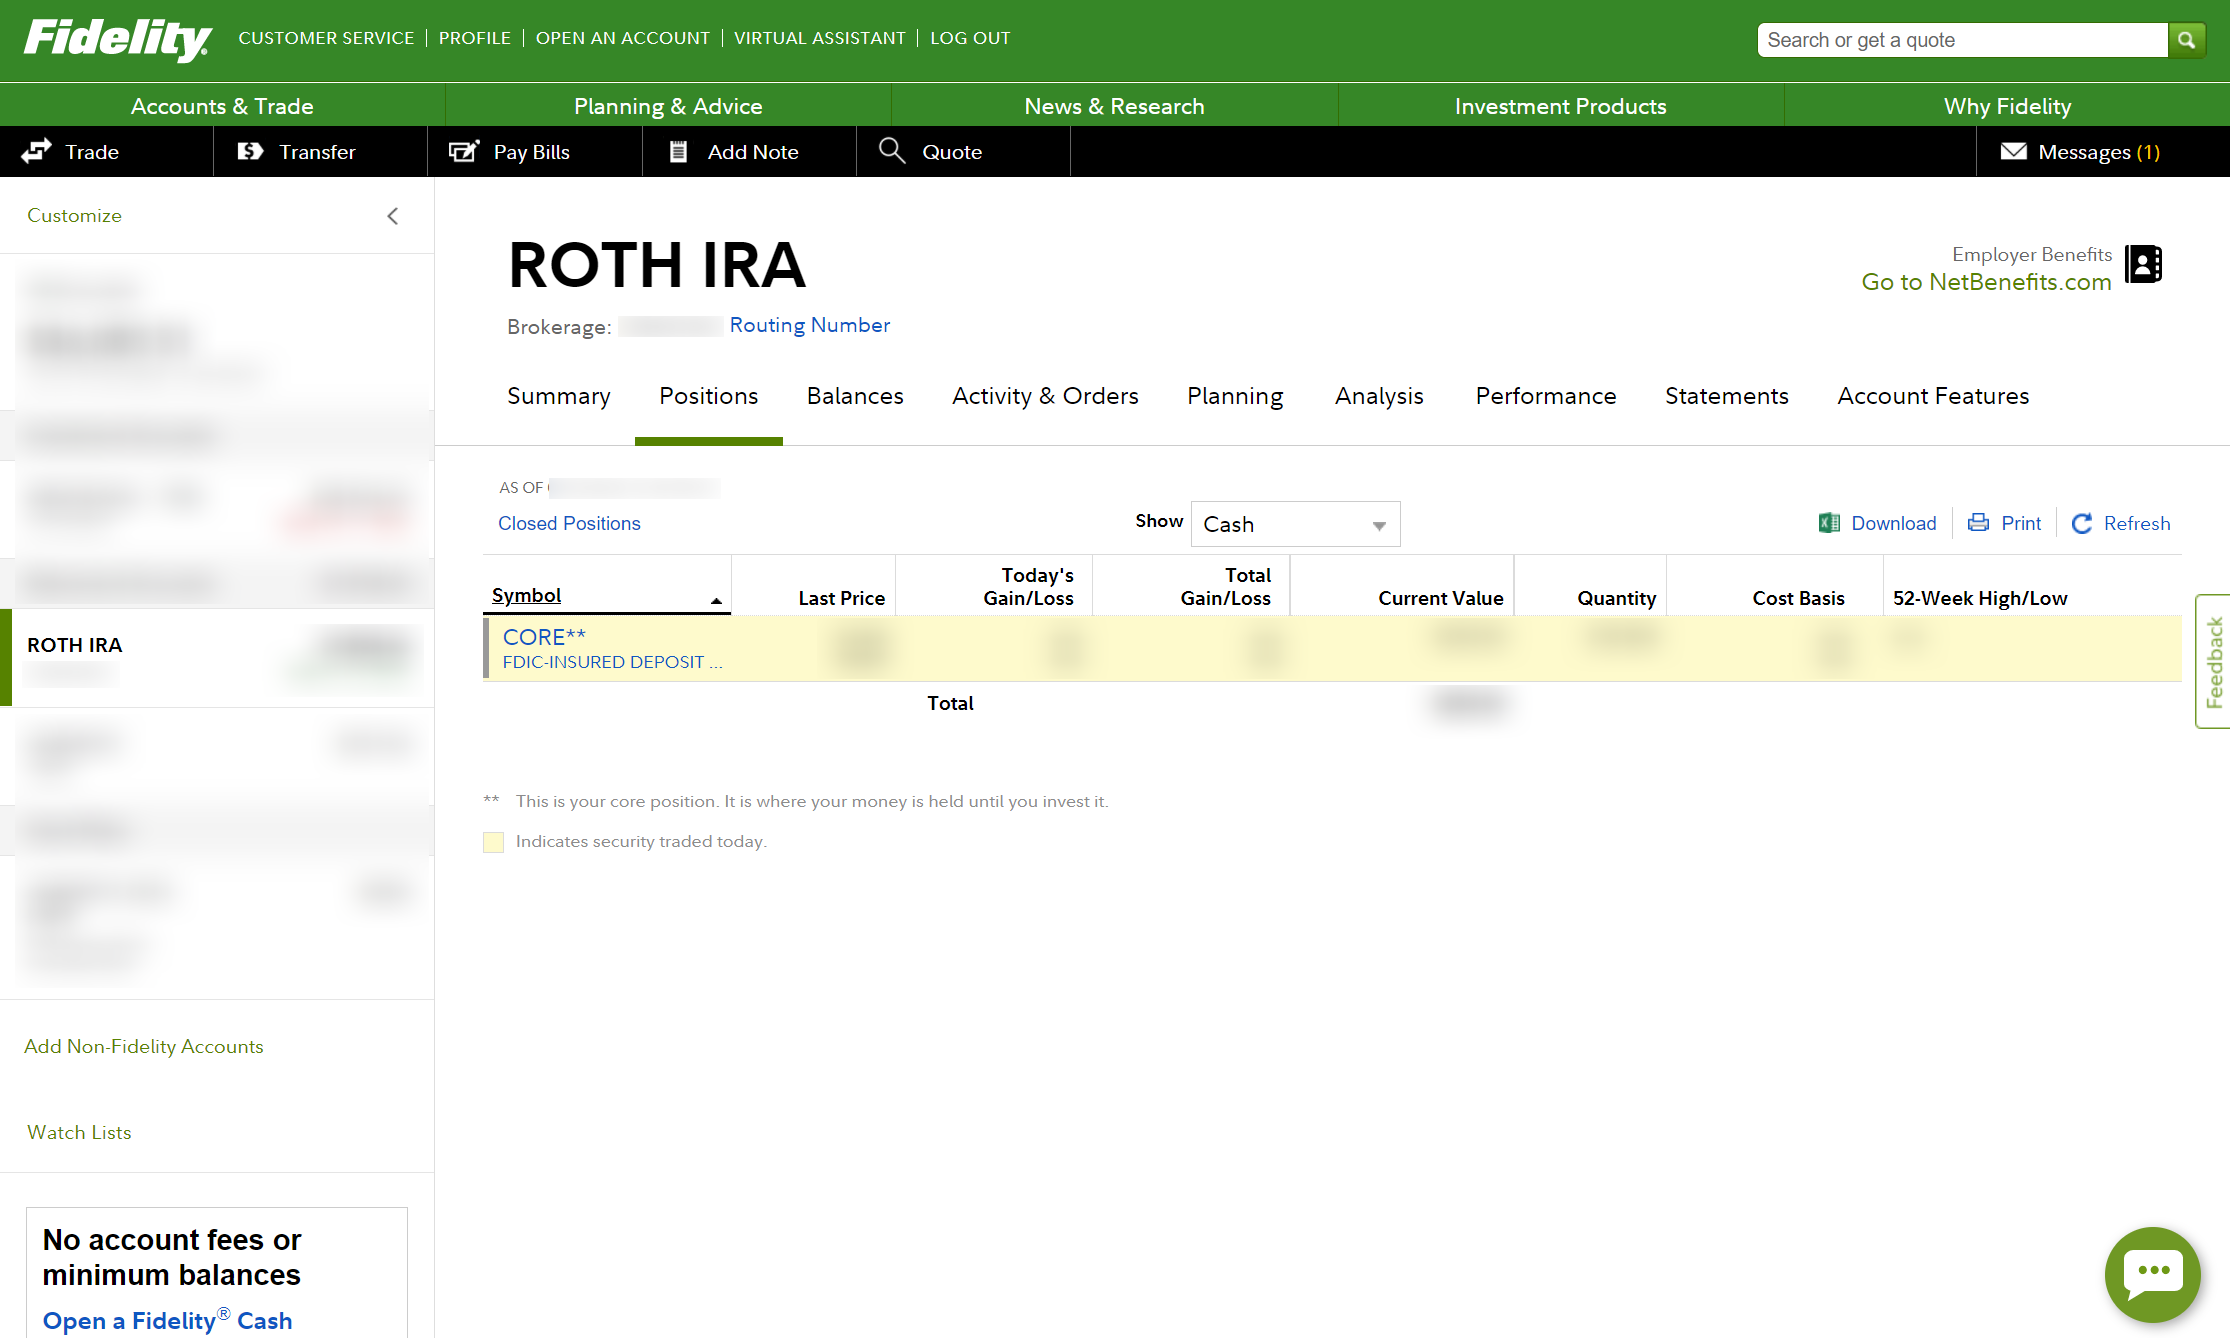Screen dimensions: 2230x1338
Task: Open the Activity & Orders tab
Action: [1045, 396]
